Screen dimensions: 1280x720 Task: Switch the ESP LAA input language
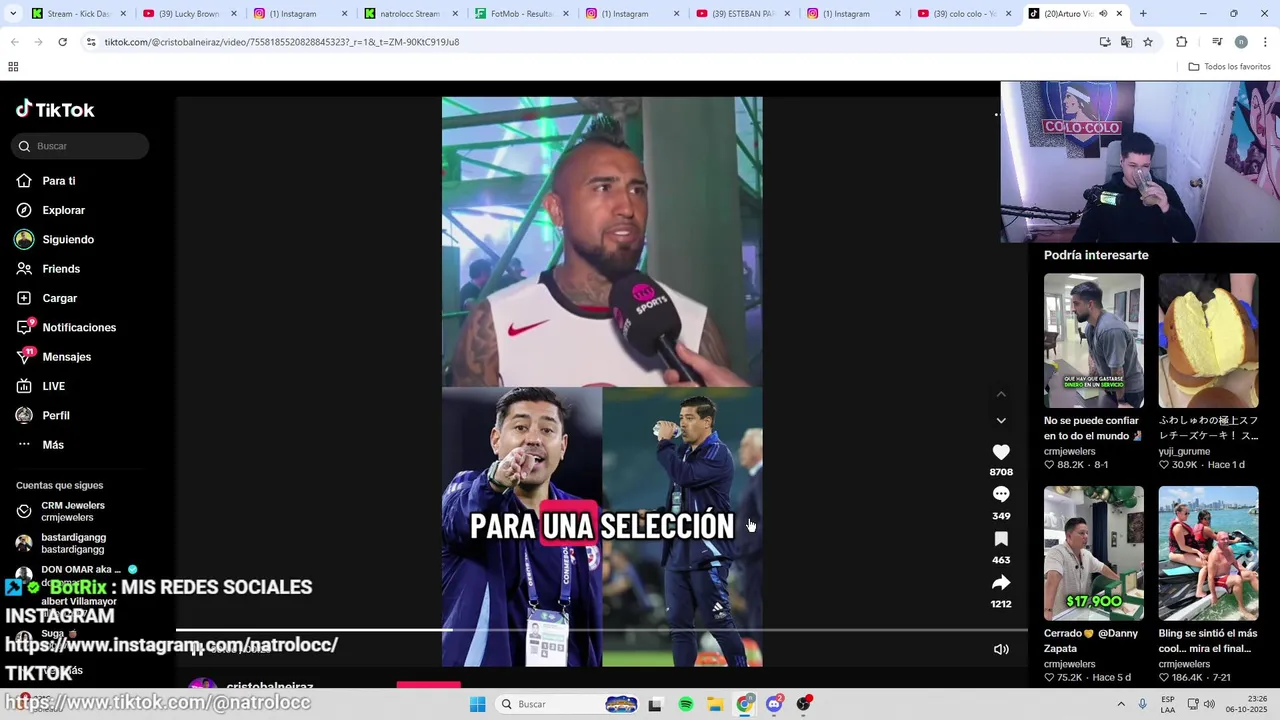coord(1168,704)
